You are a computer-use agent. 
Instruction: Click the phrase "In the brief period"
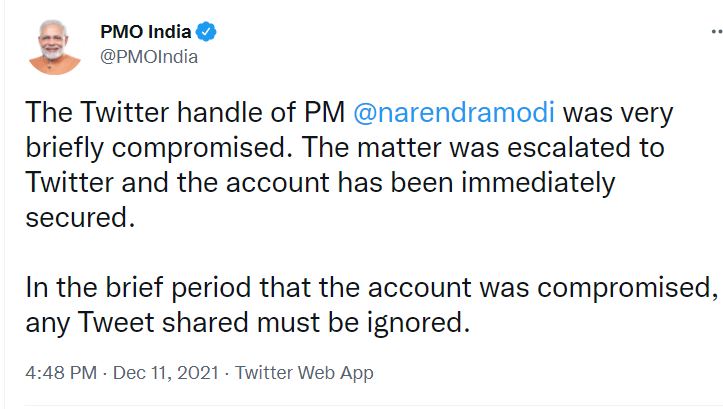point(135,288)
